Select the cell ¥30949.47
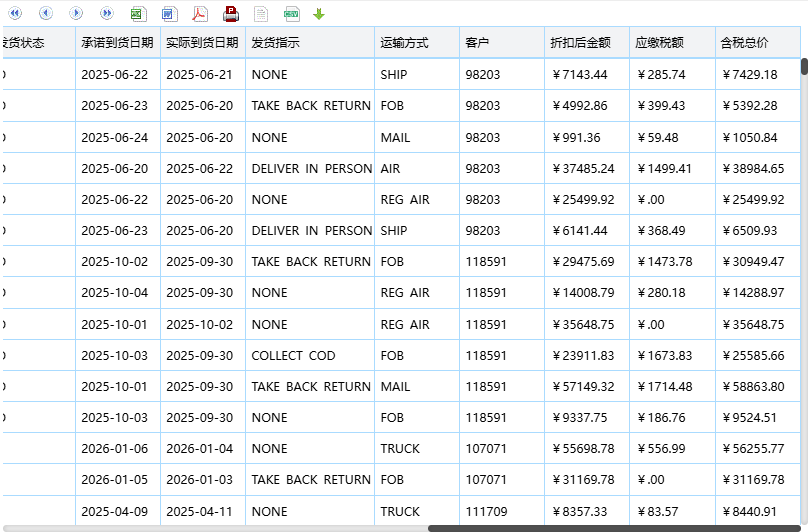Image resolution: width=808 pixels, height=532 pixels. pyautogui.click(x=758, y=261)
